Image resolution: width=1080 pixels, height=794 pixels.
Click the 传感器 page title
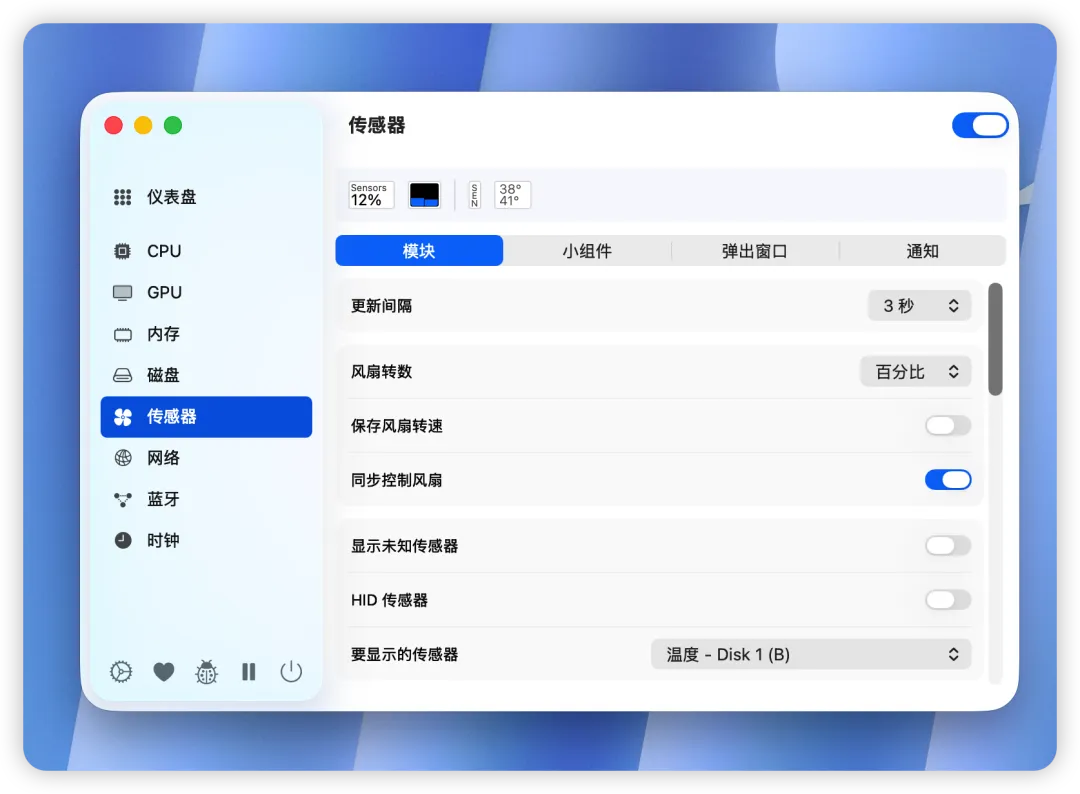[x=377, y=125]
